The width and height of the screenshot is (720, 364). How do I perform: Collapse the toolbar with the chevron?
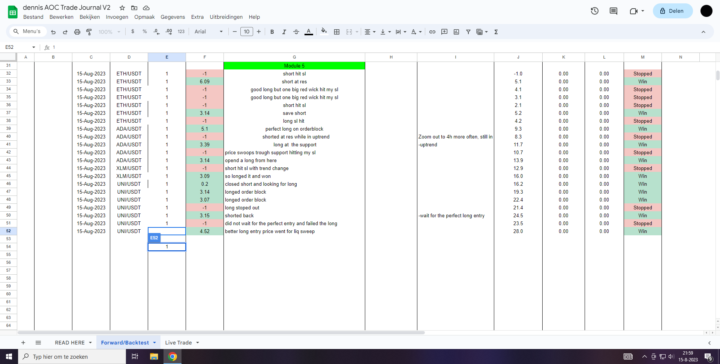click(703, 32)
